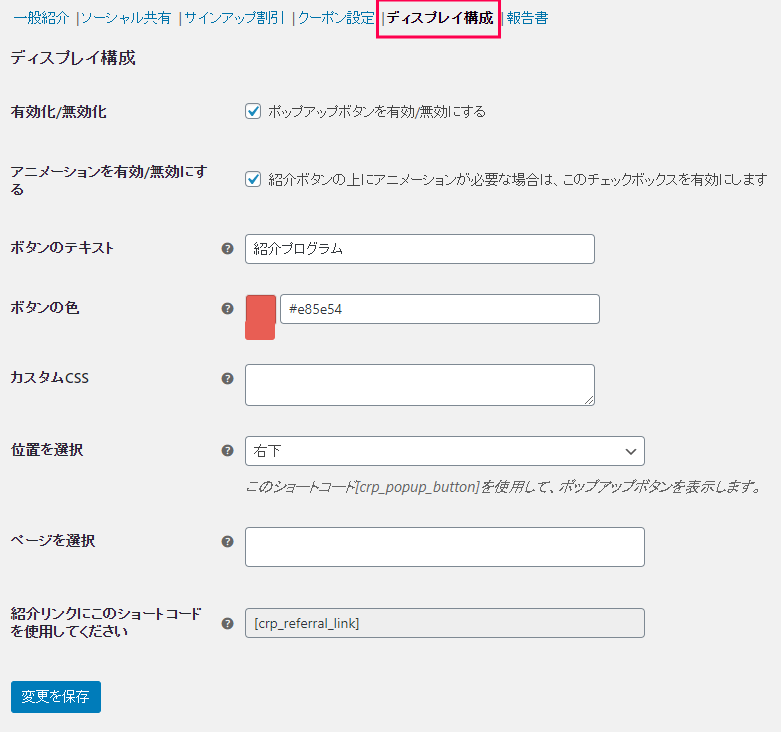
Task: Show help for ページを選択 field
Action: tap(227, 541)
